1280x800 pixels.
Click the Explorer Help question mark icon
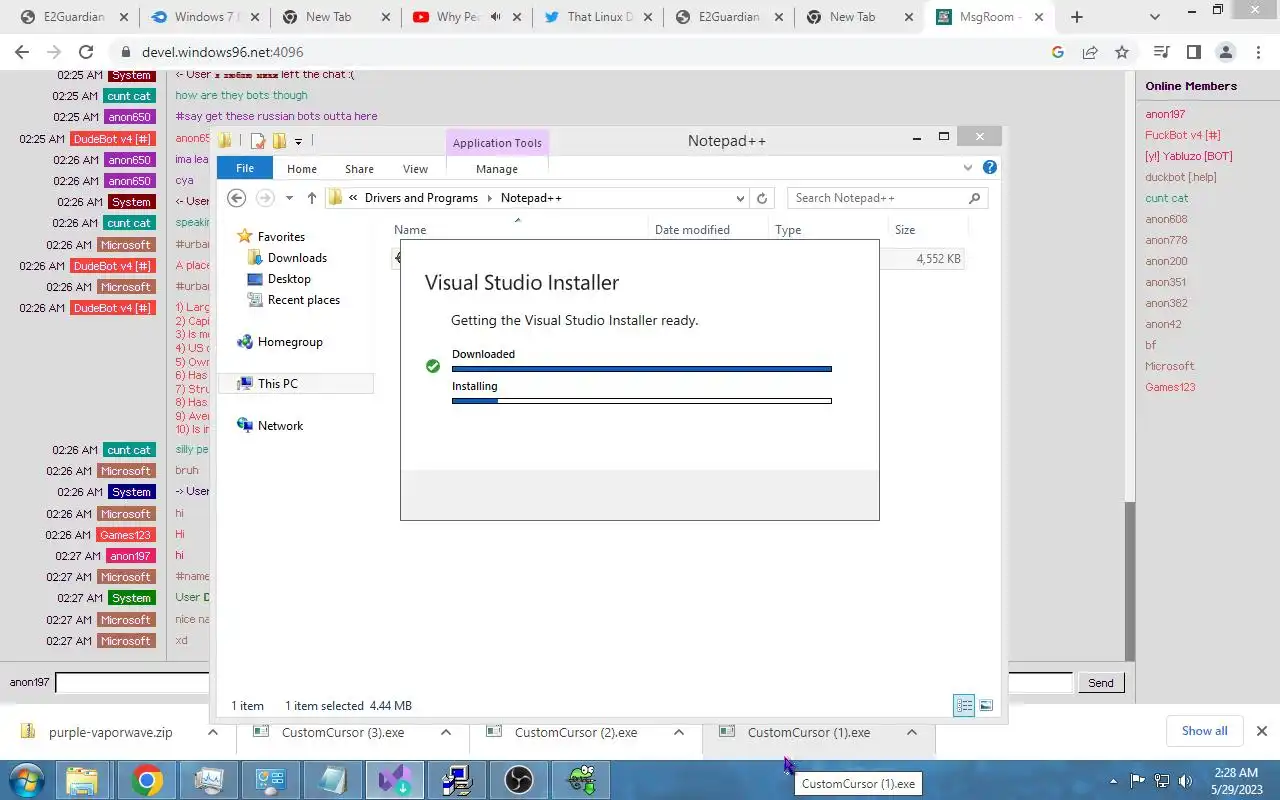[989, 168]
